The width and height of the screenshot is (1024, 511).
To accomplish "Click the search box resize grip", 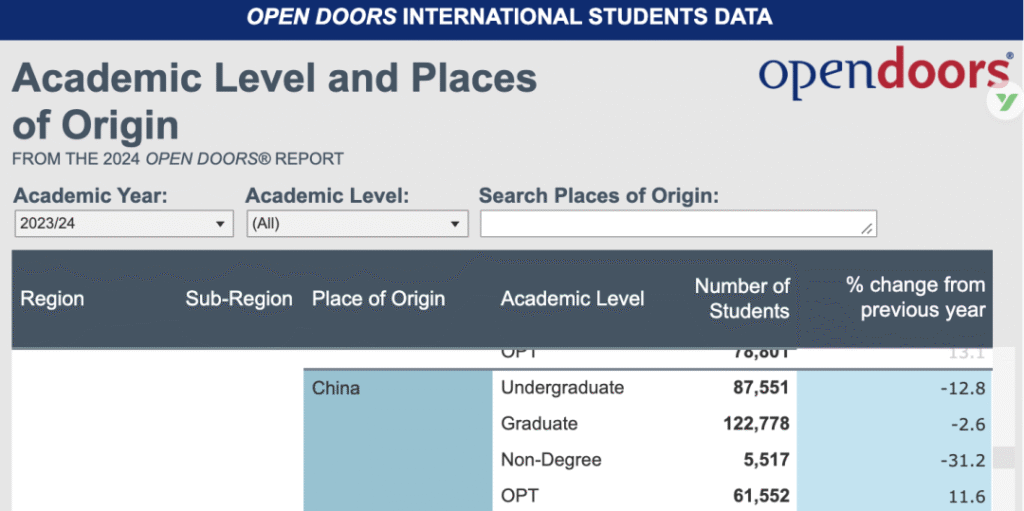I will point(867,229).
